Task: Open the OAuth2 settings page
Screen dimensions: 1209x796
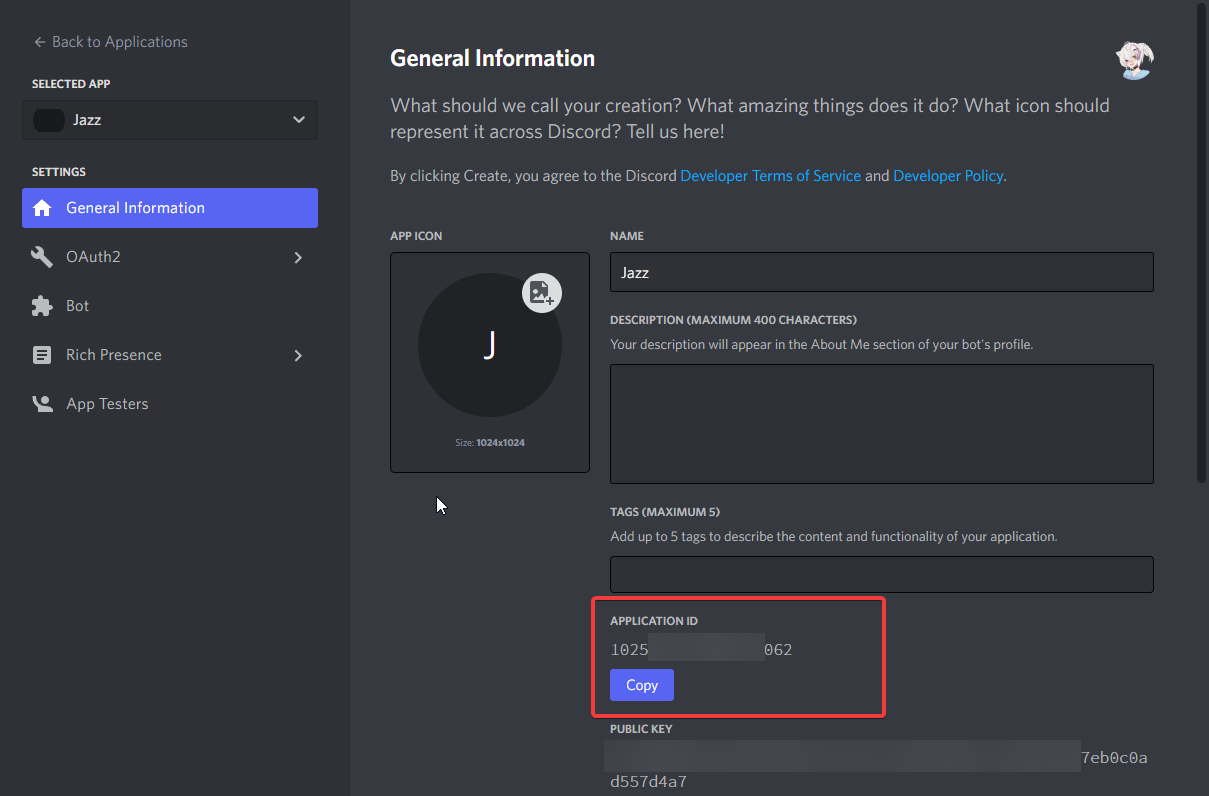Action: coord(170,257)
